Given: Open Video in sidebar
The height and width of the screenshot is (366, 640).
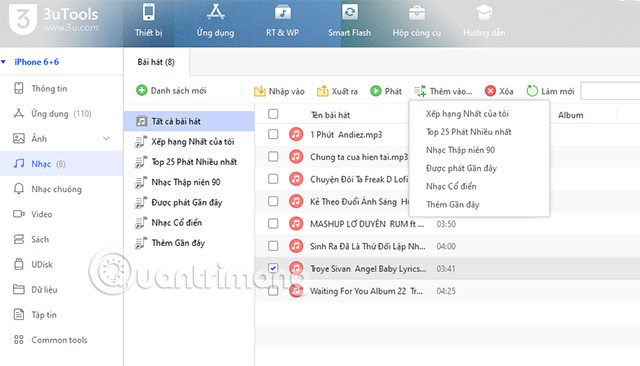Looking at the screenshot, I should pyautogui.click(x=61, y=214).
